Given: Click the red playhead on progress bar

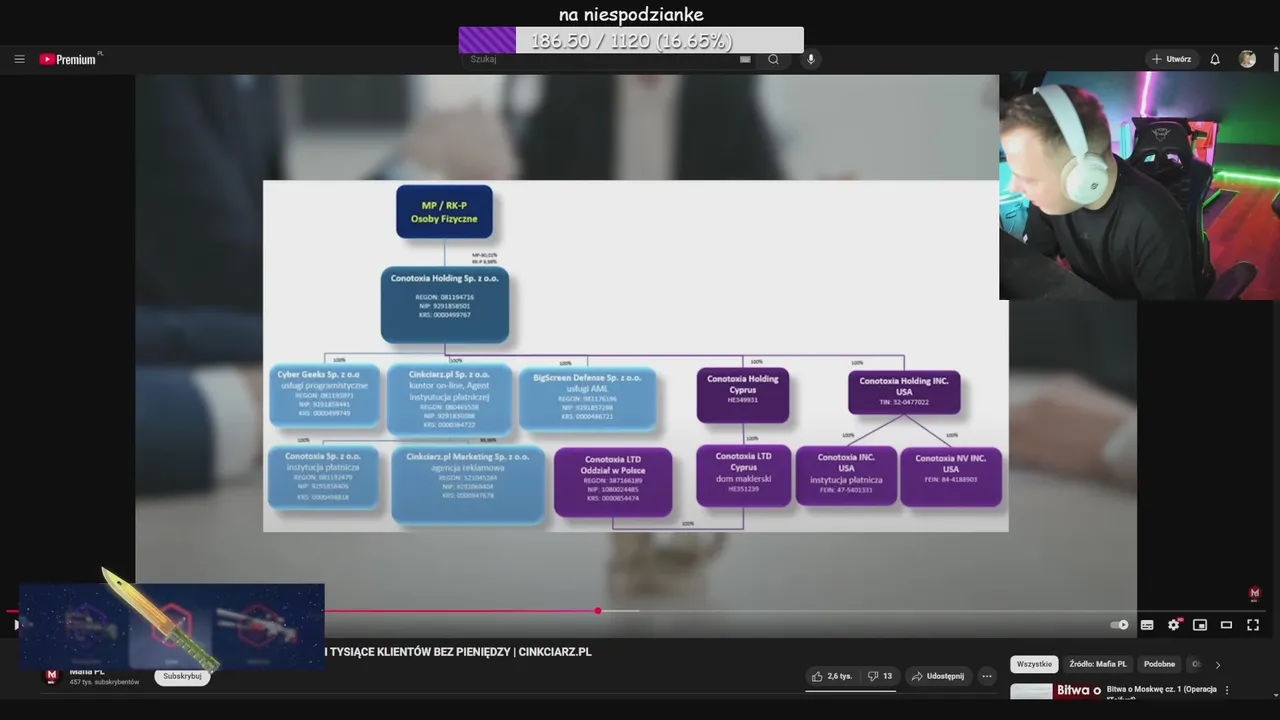Looking at the screenshot, I should coord(598,611).
